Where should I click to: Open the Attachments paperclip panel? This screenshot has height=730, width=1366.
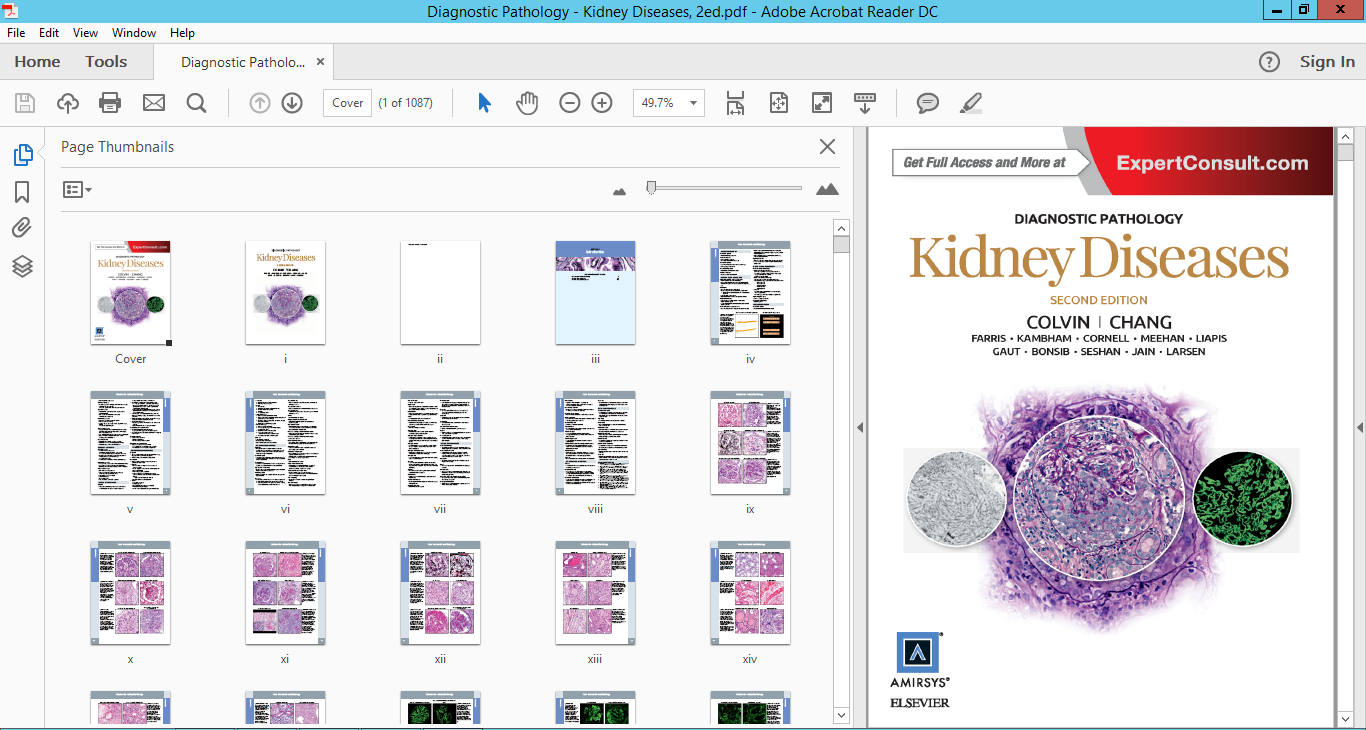click(22, 228)
